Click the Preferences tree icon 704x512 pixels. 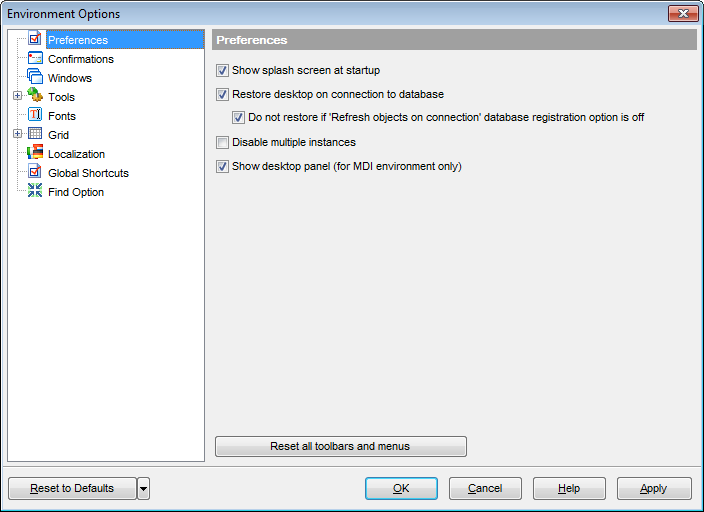(35, 39)
